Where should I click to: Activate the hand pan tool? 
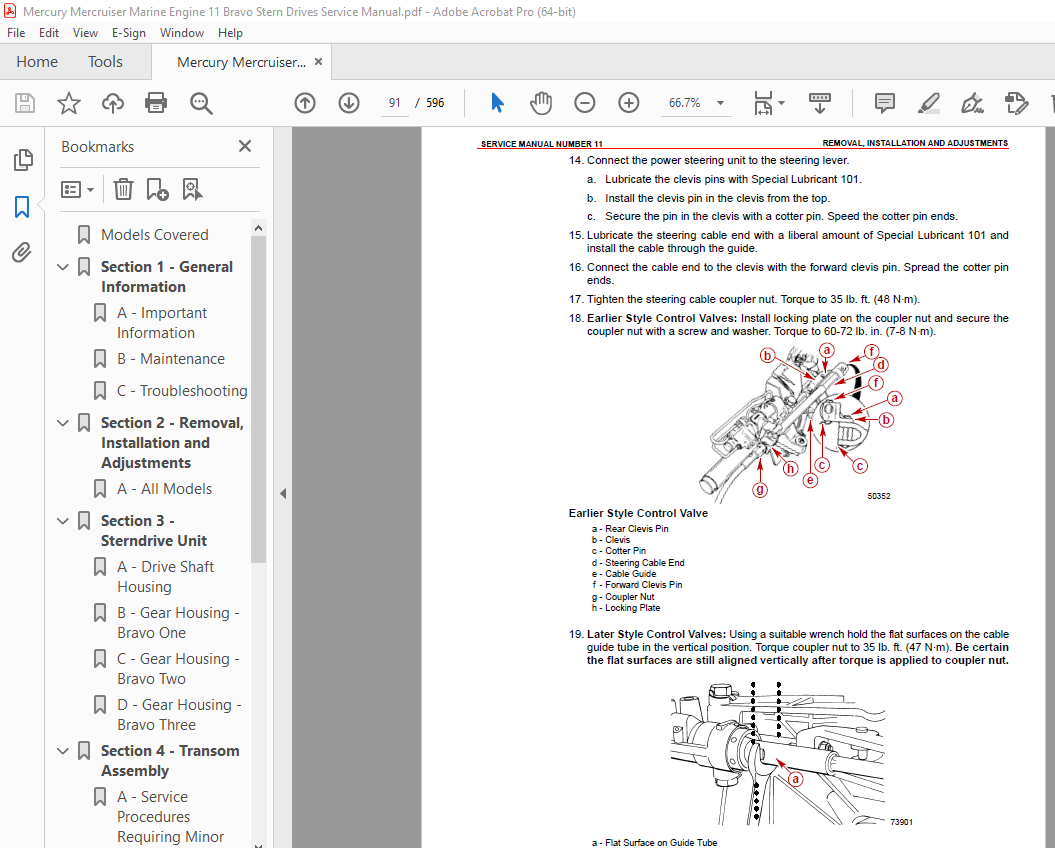(x=541, y=103)
